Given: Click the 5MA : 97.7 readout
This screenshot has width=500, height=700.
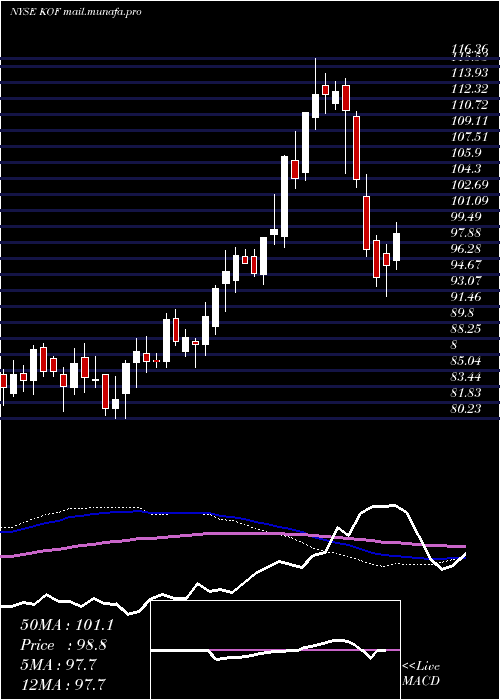Looking at the screenshot, I should pos(58,665).
